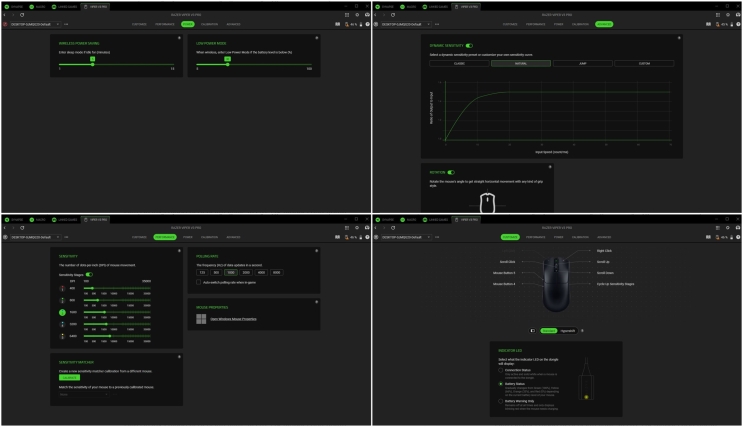
Task: Select the 6400 DPI stage icon
Action: click(62, 336)
